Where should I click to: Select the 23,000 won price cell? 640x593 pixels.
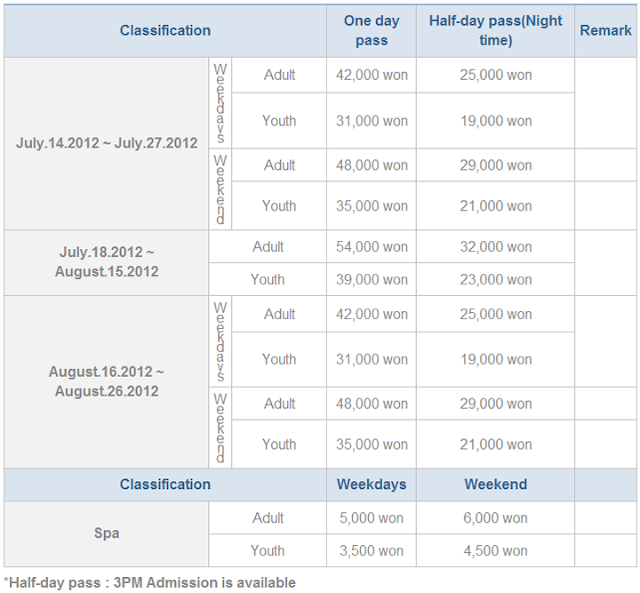tap(495, 280)
